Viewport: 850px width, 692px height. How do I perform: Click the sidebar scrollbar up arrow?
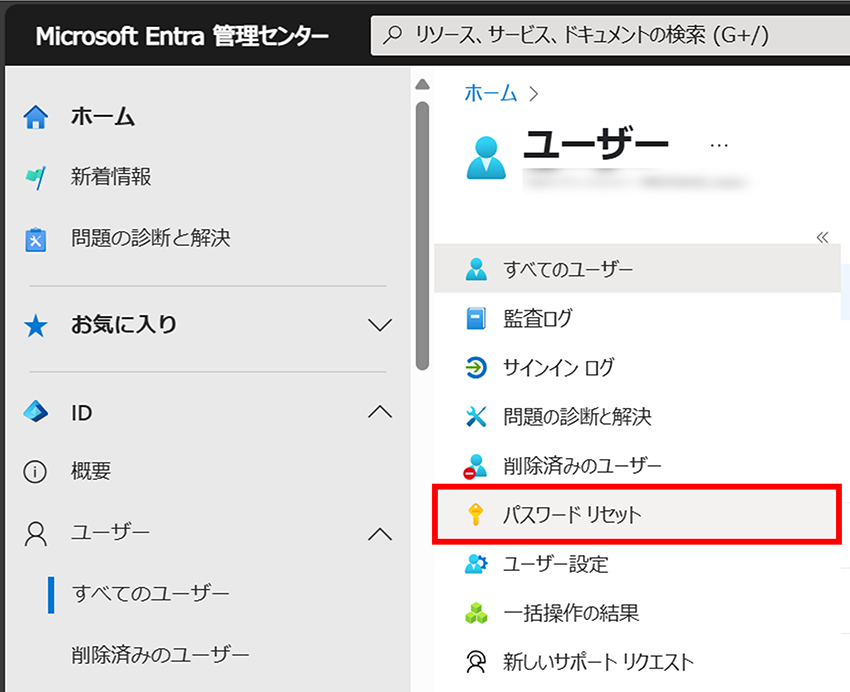(422, 85)
